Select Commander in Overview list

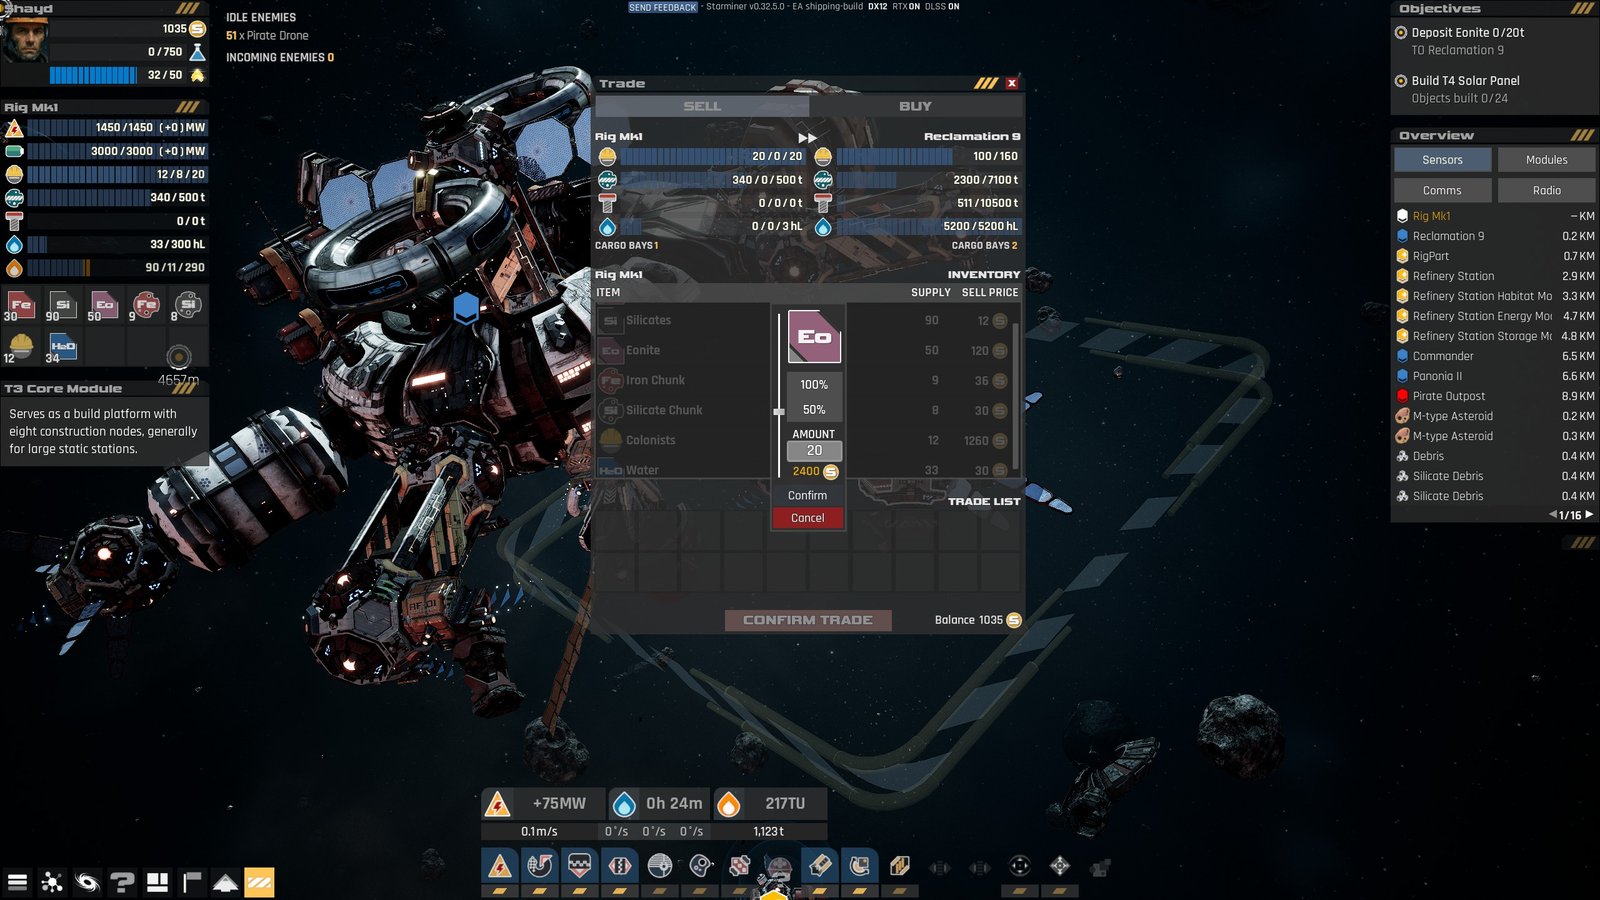[1495, 356]
